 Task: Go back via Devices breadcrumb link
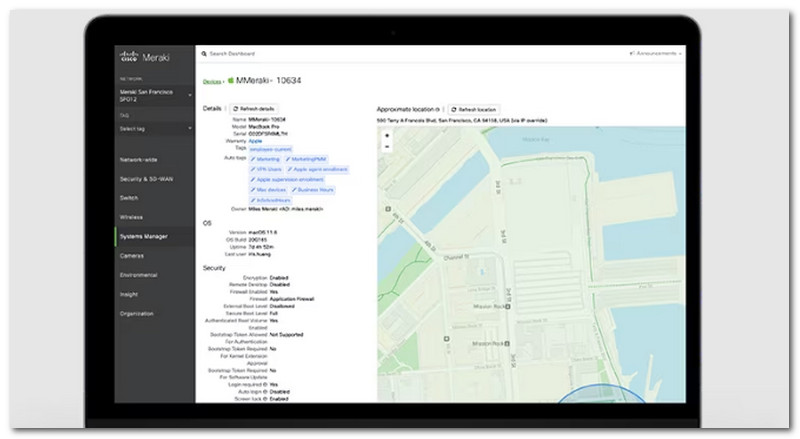pyautogui.click(x=212, y=82)
